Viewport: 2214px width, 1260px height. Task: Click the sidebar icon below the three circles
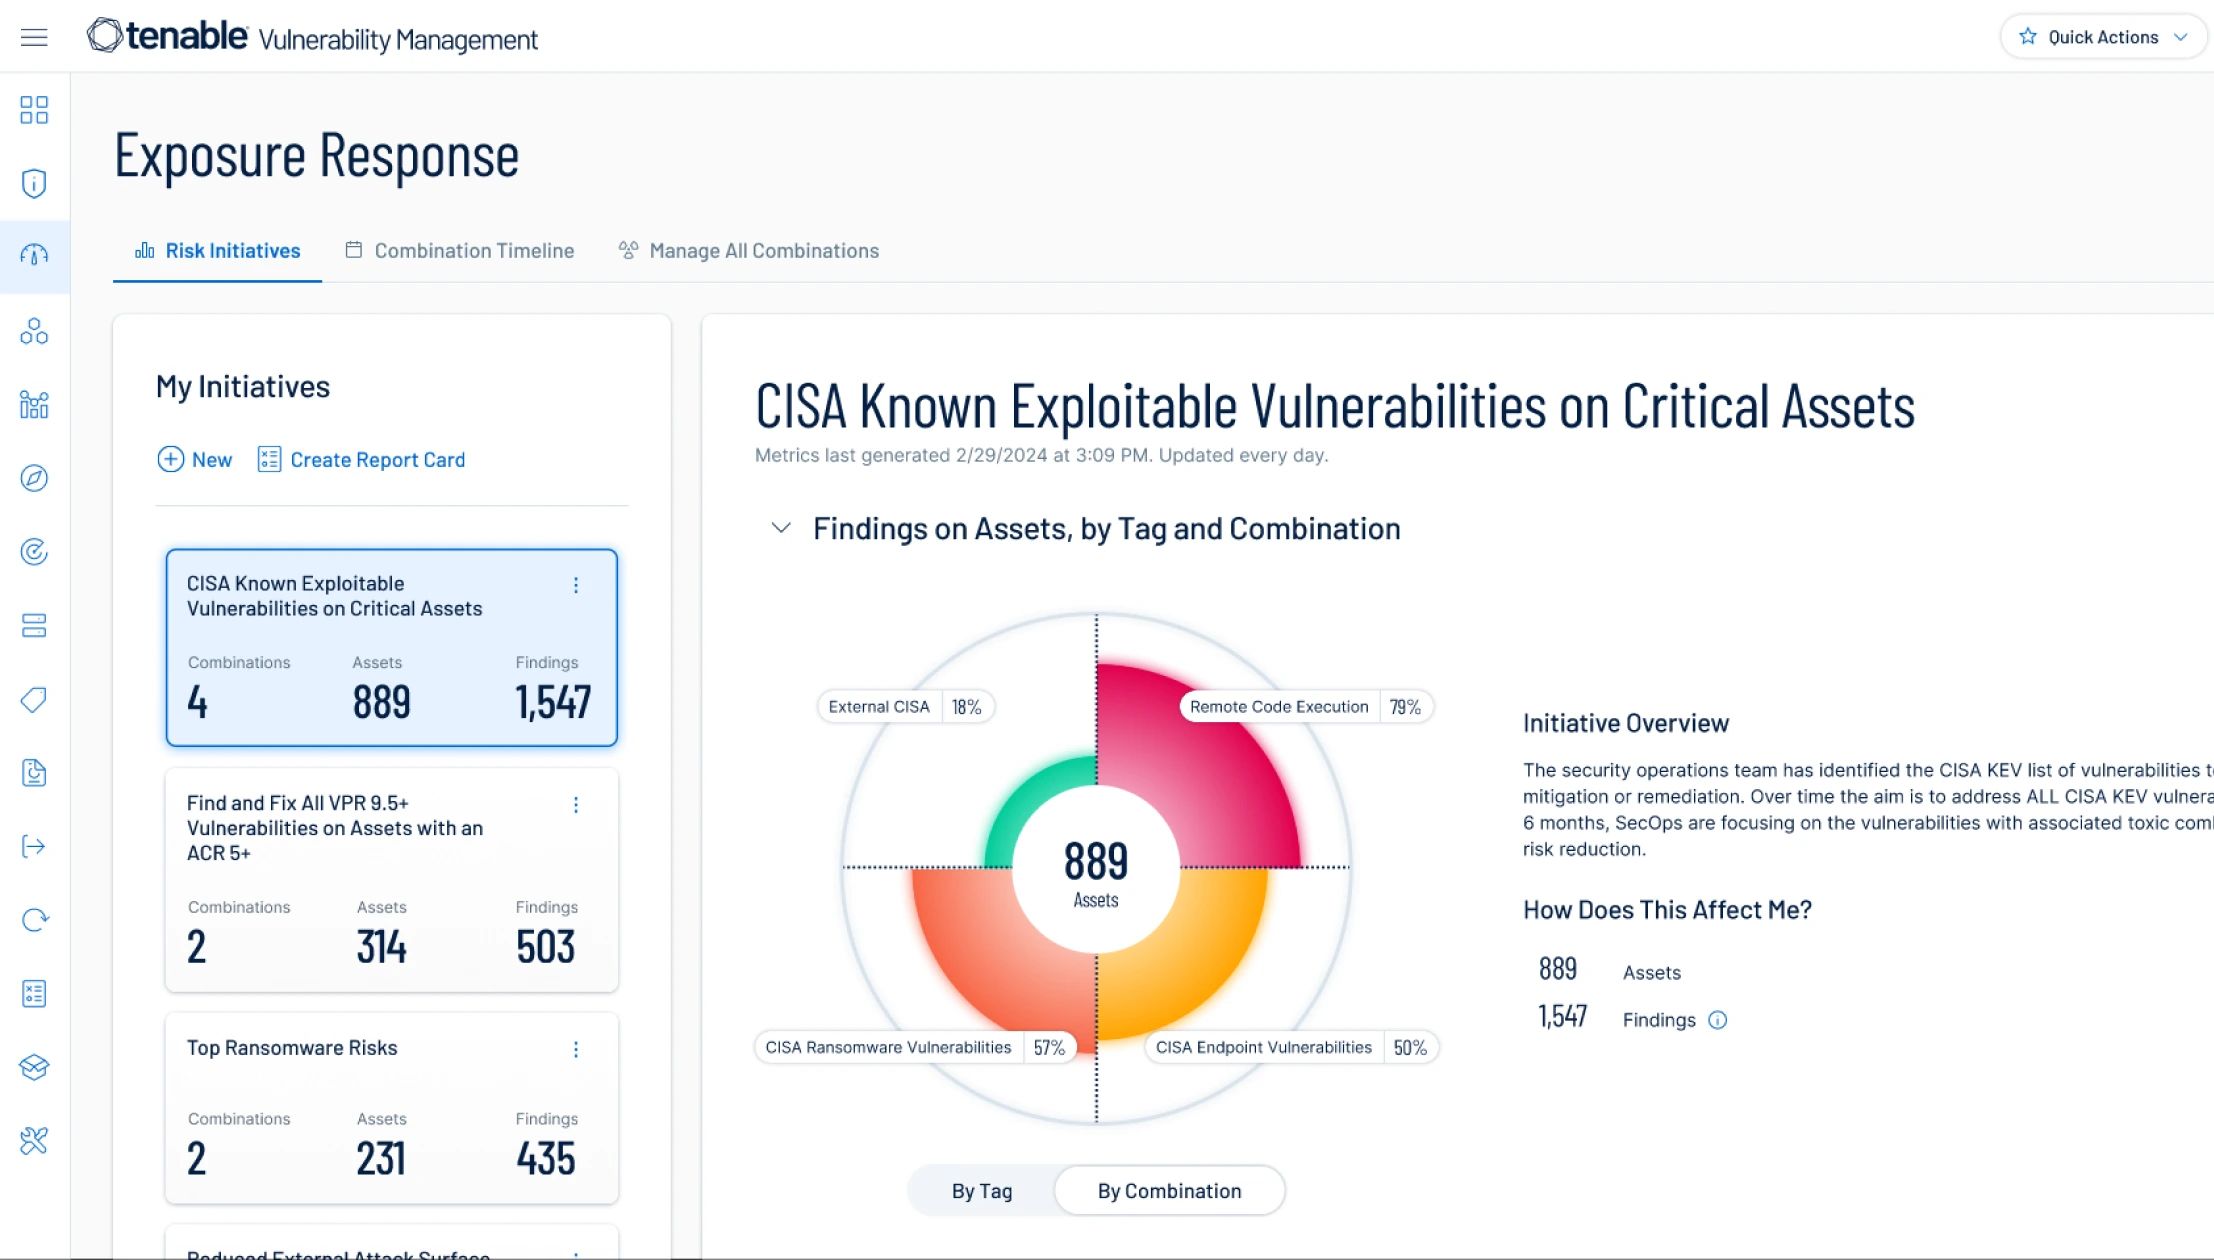(34, 405)
